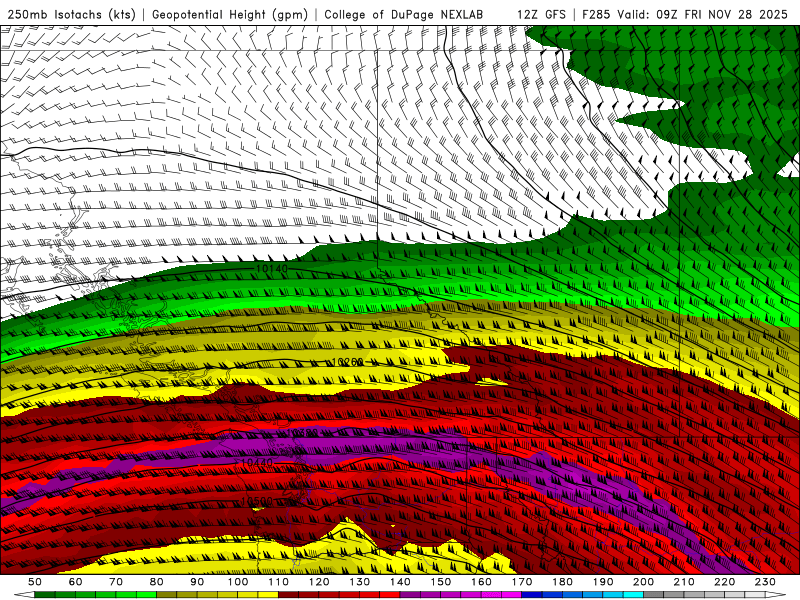Click the 90 value on the color scale

(x=197, y=582)
